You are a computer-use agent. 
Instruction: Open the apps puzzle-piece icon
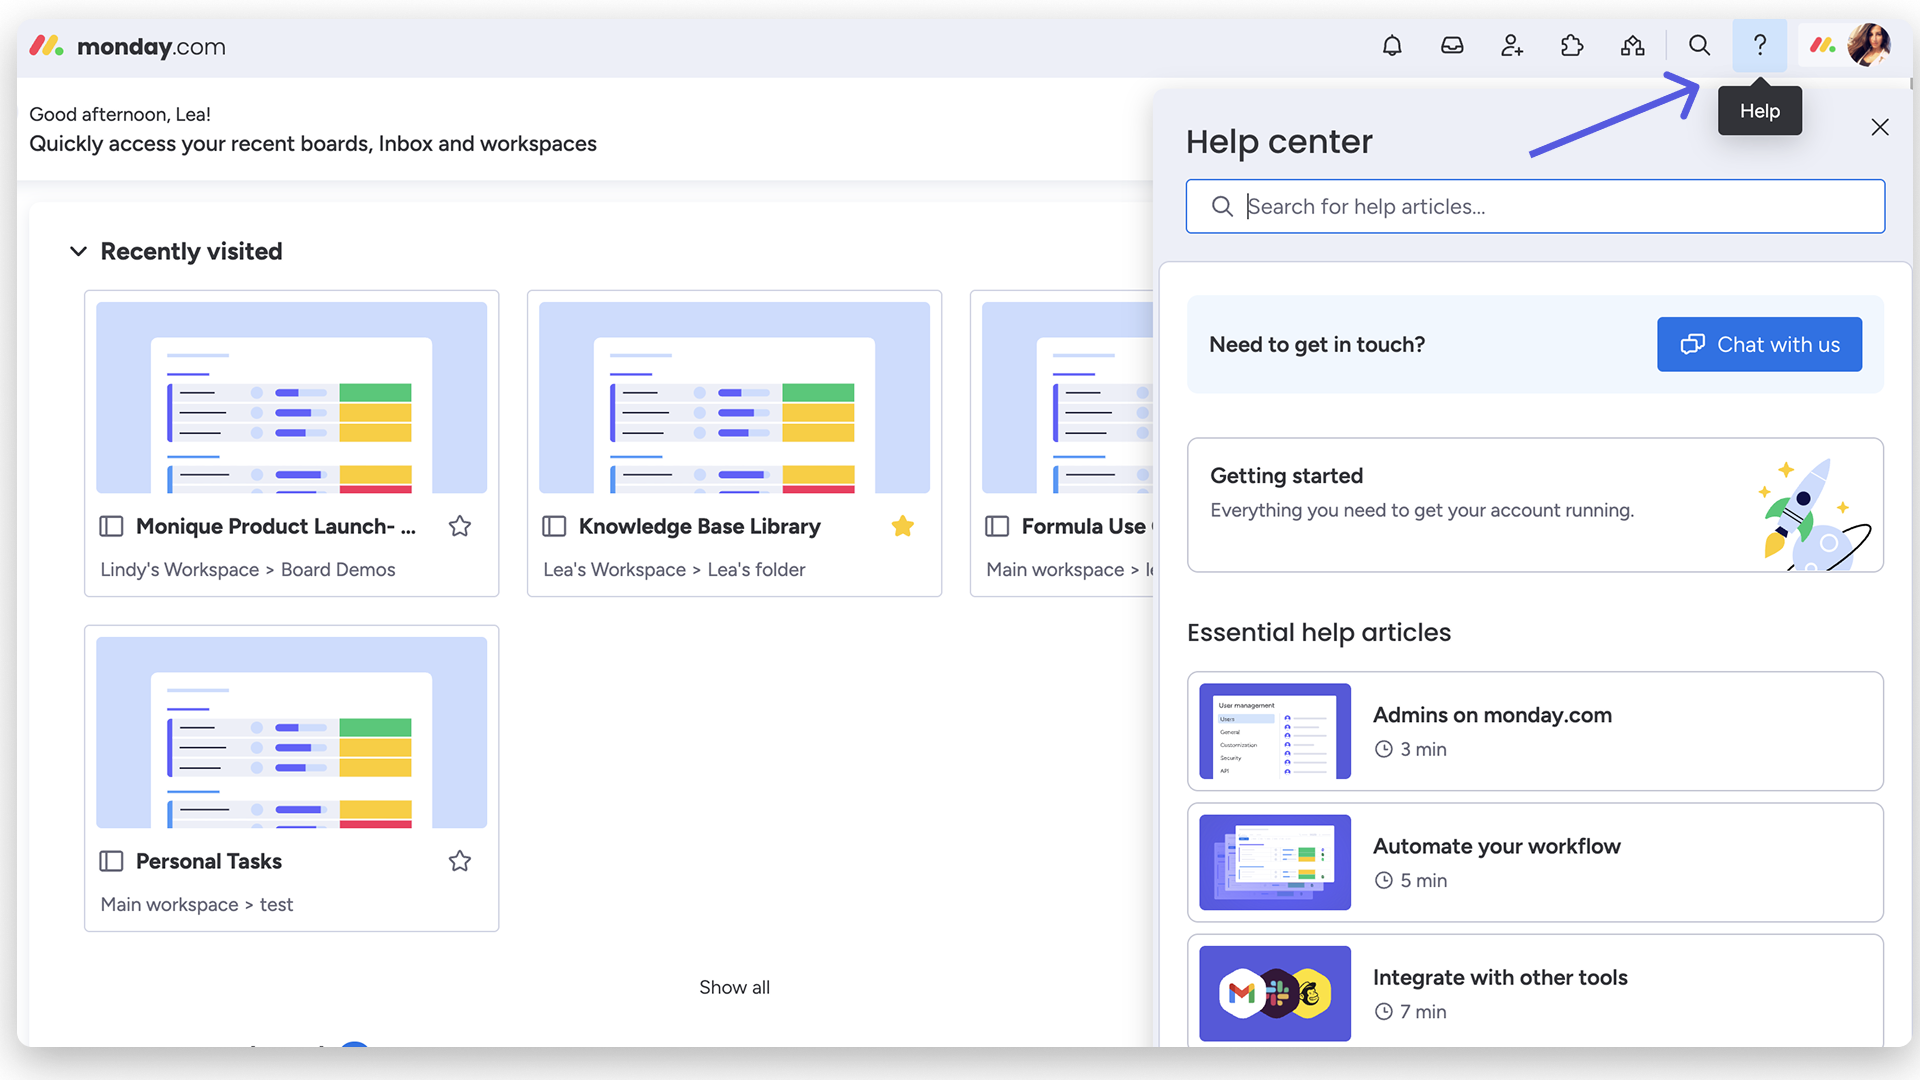pyautogui.click(x=1572, y=45)
